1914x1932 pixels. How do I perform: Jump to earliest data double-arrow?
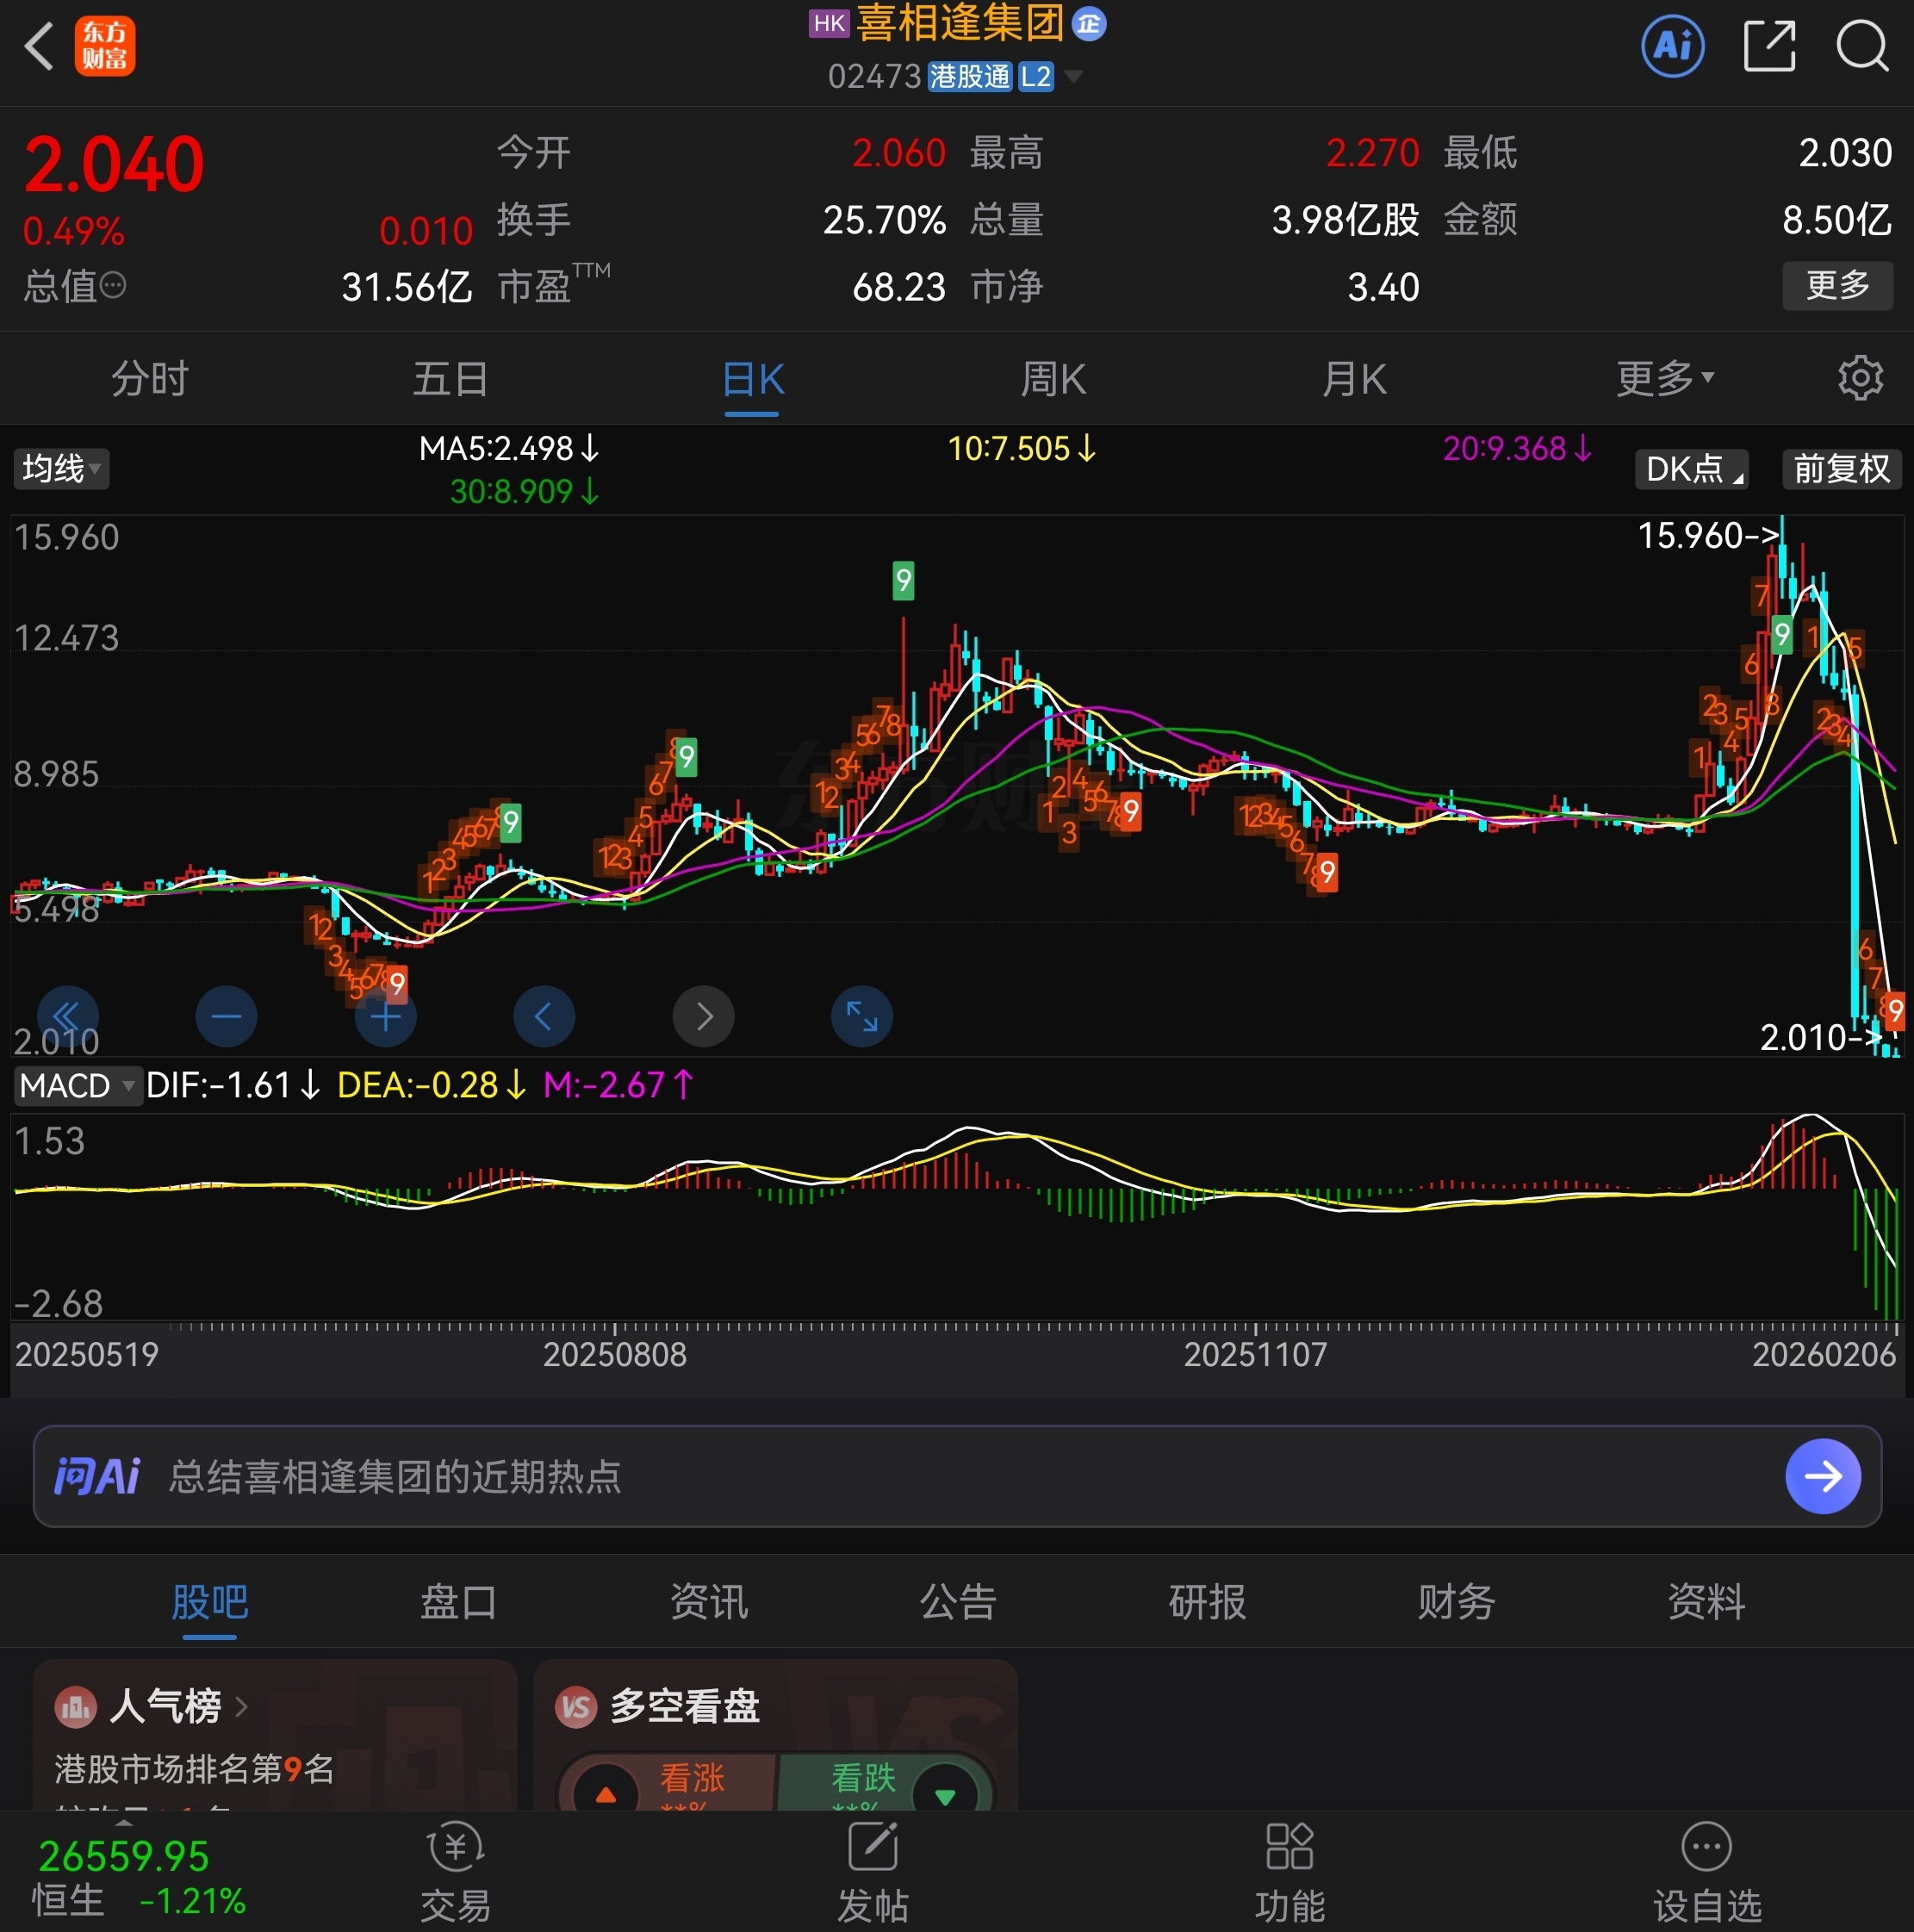[x=67, y=1017]
